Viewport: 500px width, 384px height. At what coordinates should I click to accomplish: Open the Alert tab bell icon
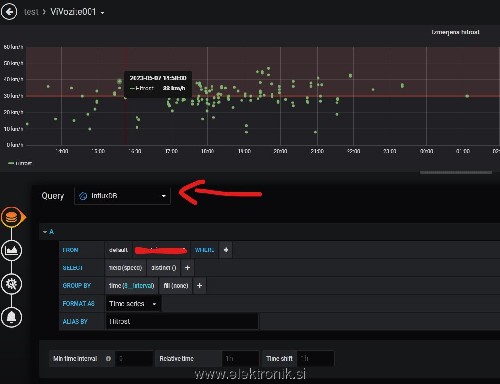tap(12, 317)
